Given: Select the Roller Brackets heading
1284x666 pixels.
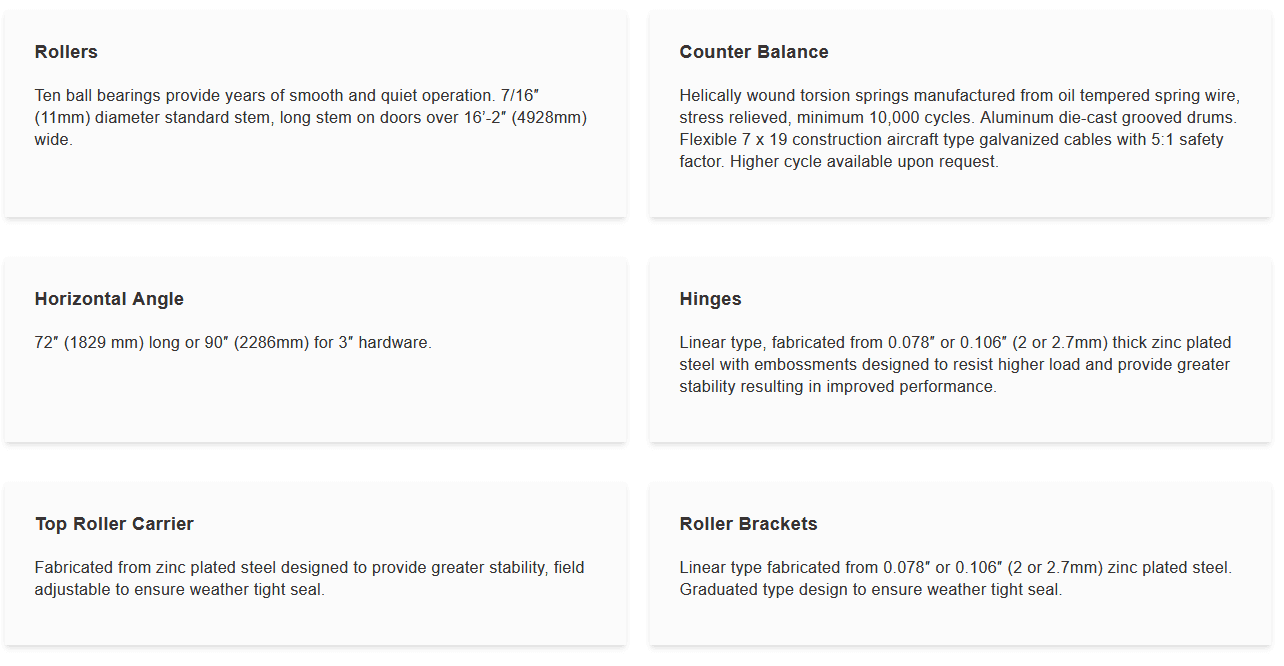Looking at the screenshot, I should 748,524.
